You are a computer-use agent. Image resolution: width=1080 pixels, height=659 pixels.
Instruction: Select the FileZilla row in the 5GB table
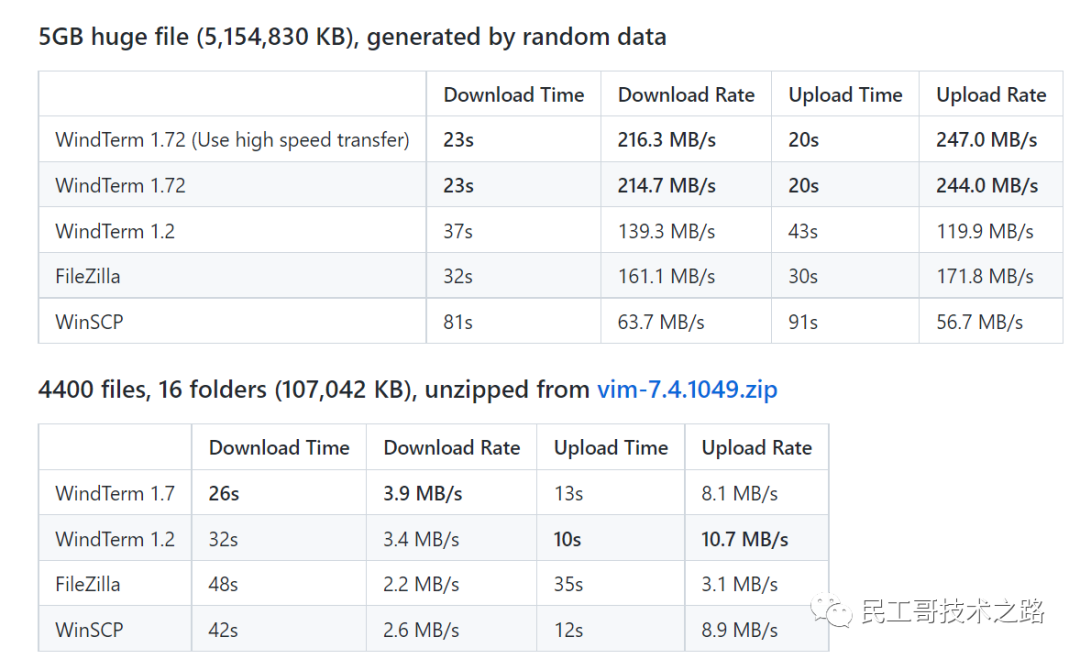(x=550, y=276)
